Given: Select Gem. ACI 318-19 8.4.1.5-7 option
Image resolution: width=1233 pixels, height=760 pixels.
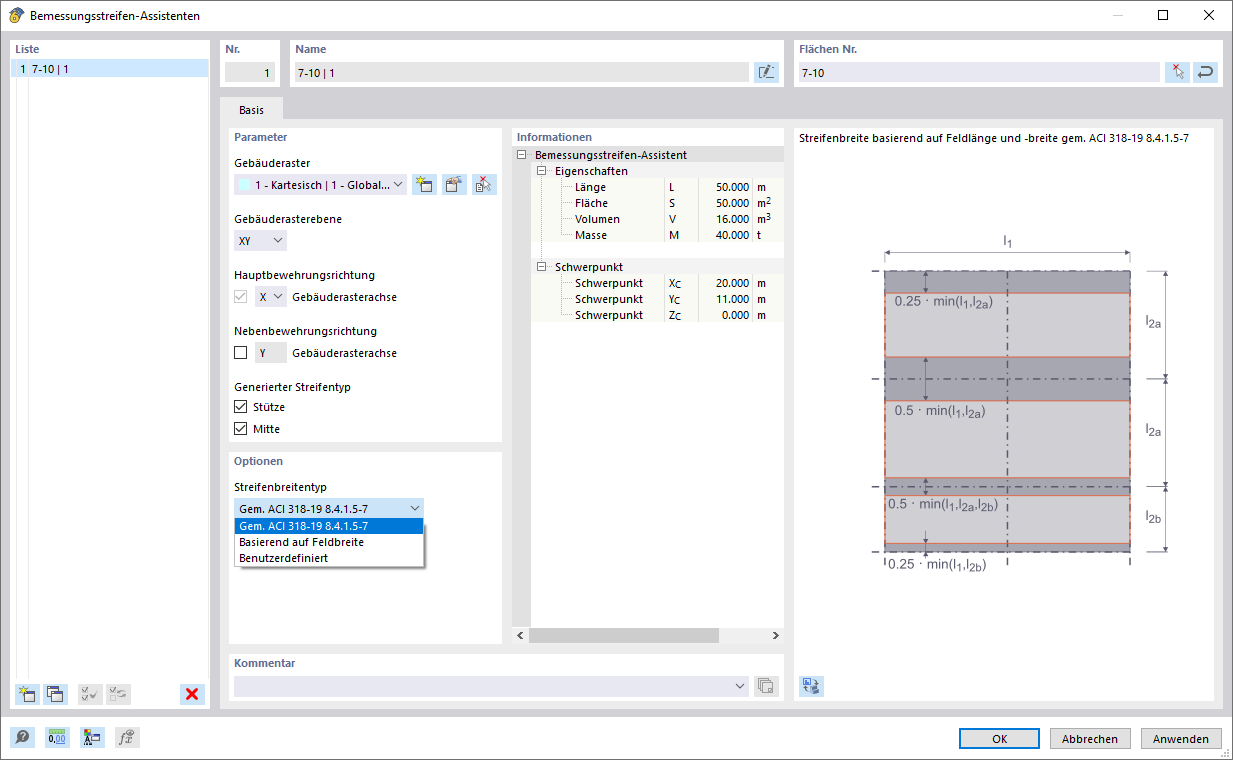Looking at the screenshot, I should point(329,526).
